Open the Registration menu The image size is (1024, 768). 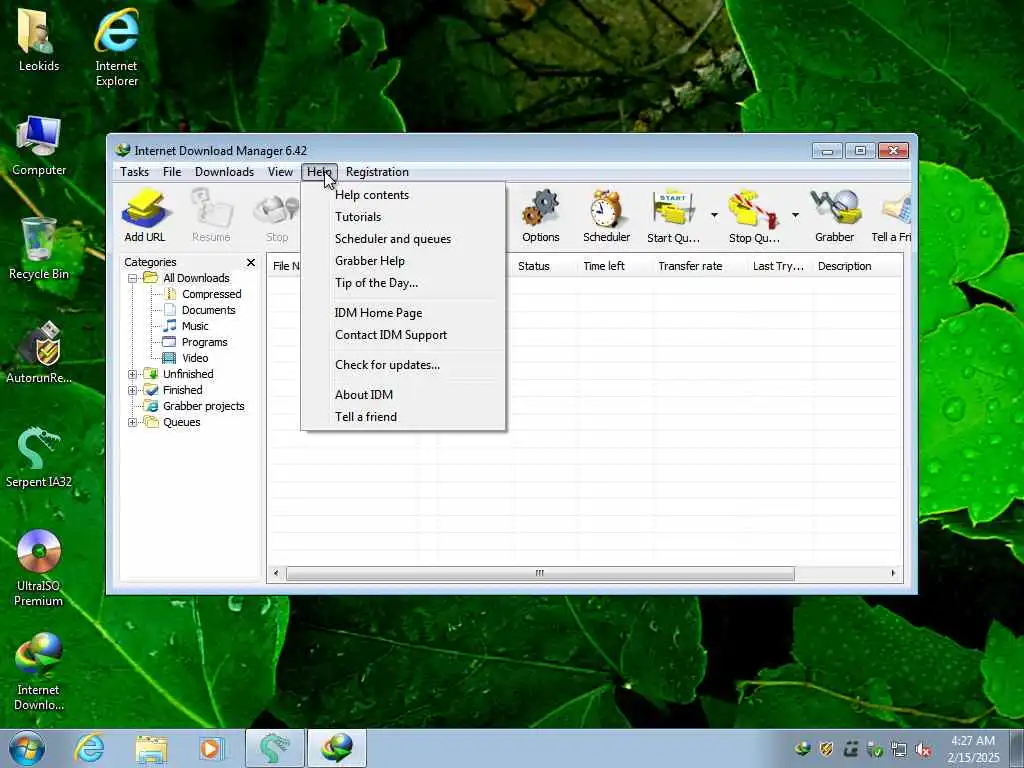tap(377, 172)
